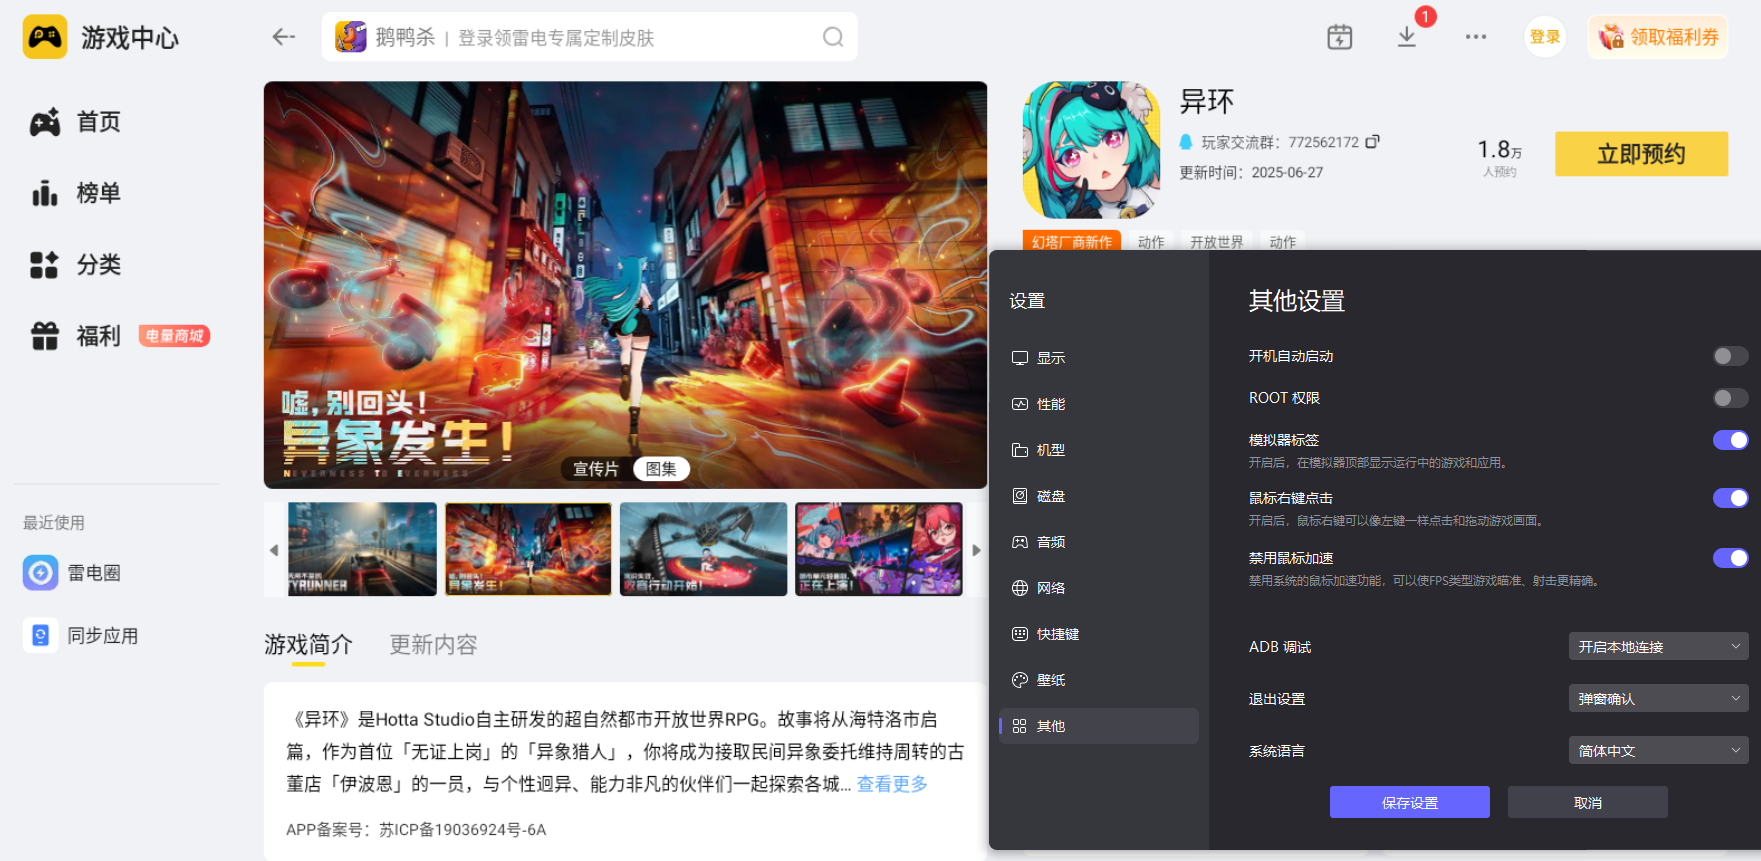The width and height of the screenshot is (1761, 861).
Task: Copy the player group number 772562172
Action: 1373,142
